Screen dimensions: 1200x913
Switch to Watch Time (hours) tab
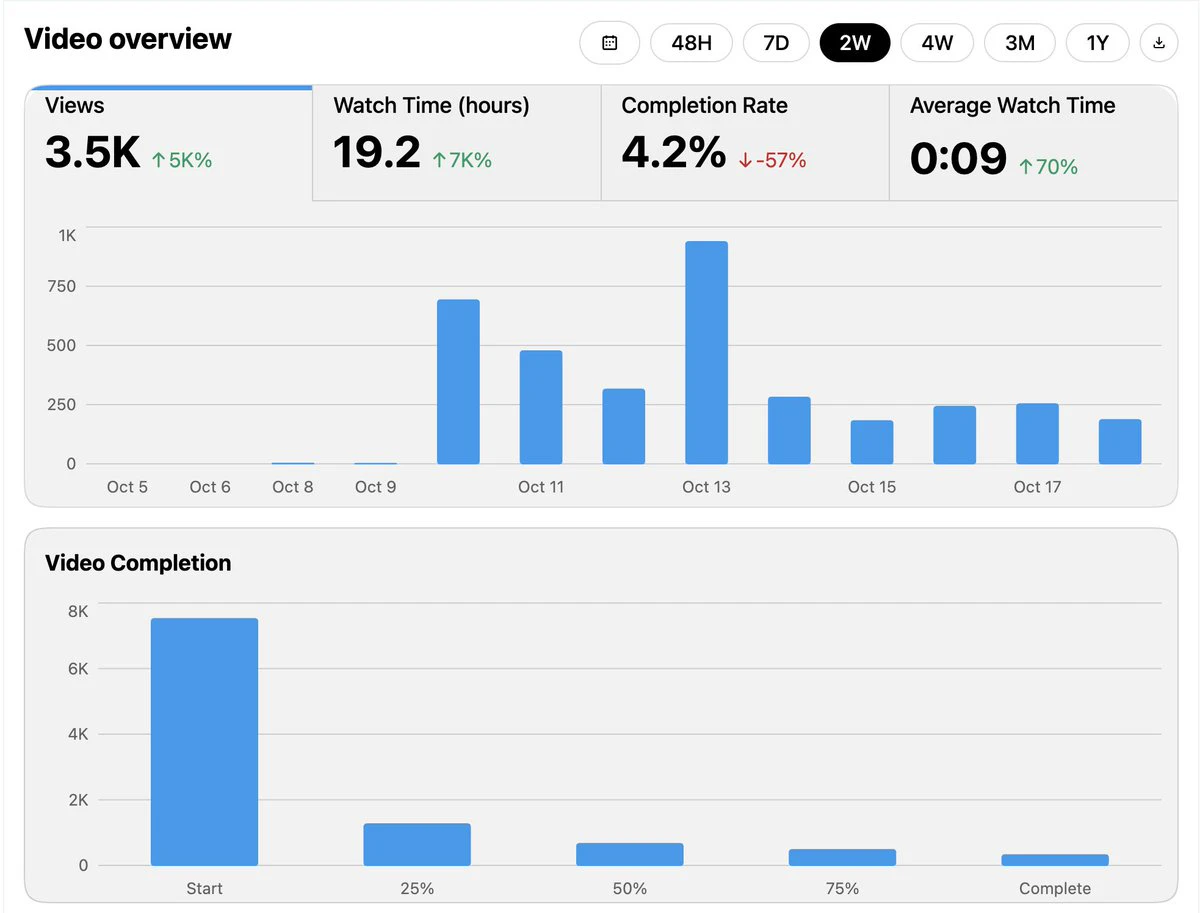pyautogui.click(x=457, y=143)
